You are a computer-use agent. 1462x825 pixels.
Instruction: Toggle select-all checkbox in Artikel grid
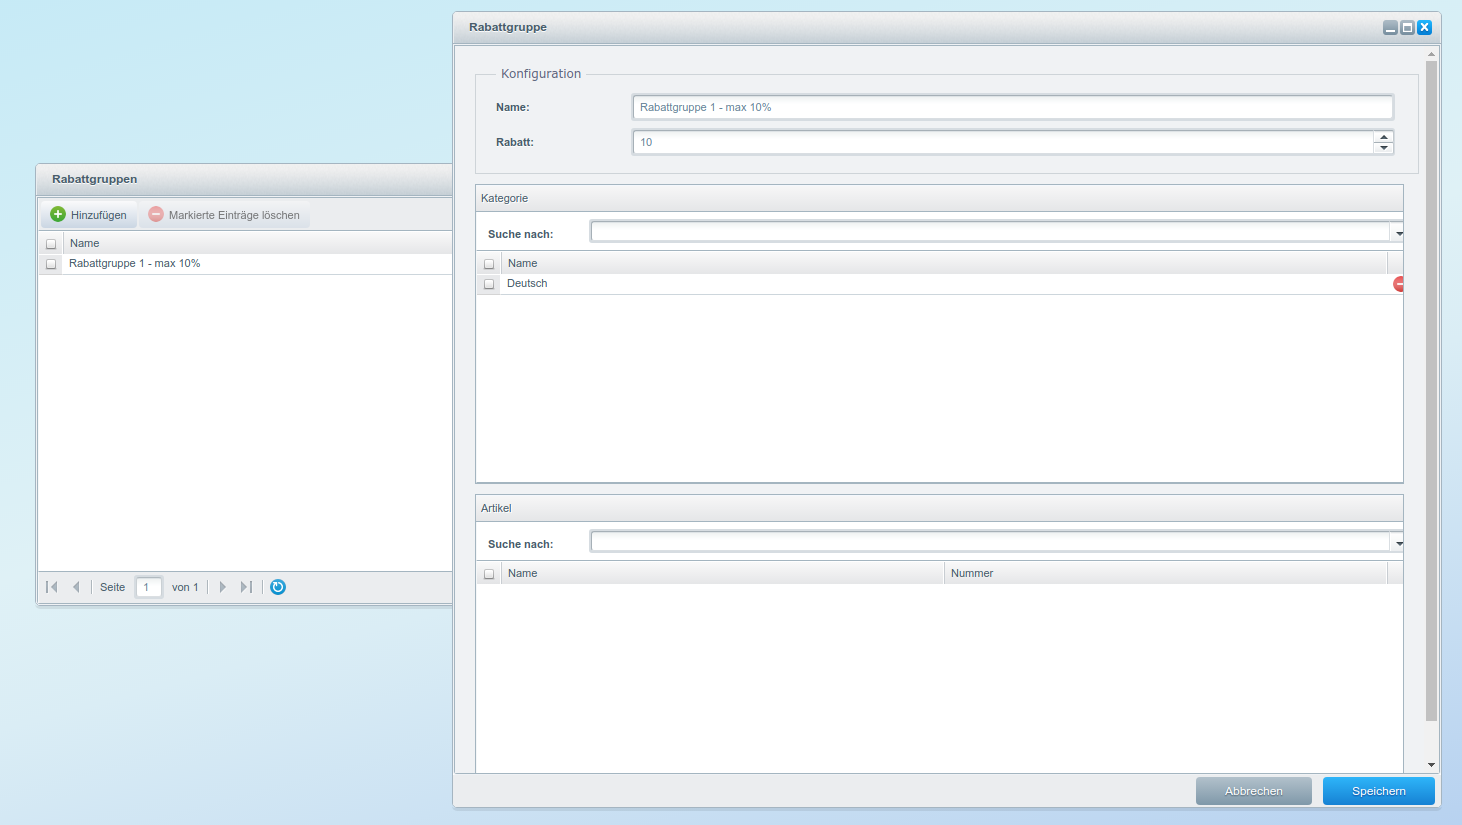tap(489, 574)
